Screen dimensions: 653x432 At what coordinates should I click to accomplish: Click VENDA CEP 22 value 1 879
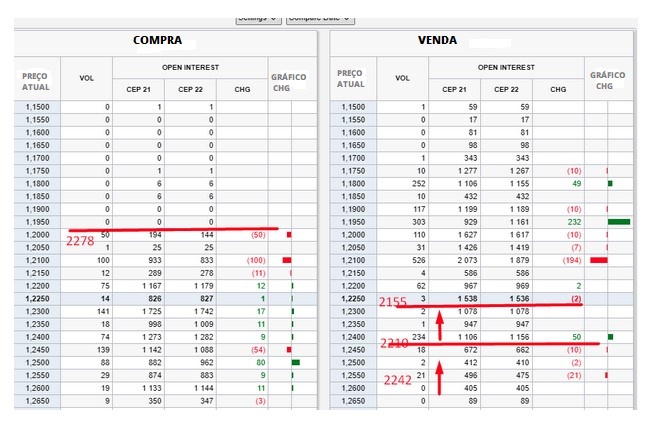pos(519,260)
